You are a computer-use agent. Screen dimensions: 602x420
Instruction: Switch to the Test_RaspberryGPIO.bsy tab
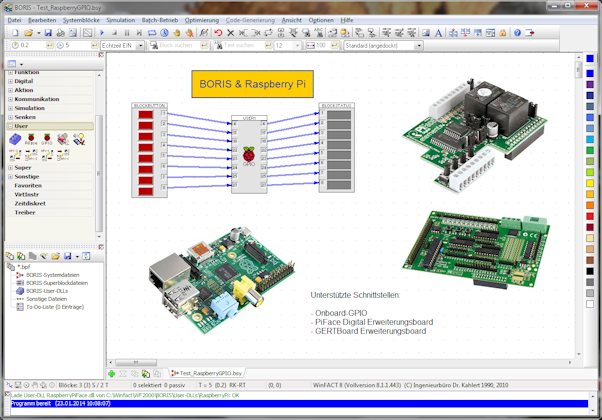pyautogui.click(x=207, y=373)
